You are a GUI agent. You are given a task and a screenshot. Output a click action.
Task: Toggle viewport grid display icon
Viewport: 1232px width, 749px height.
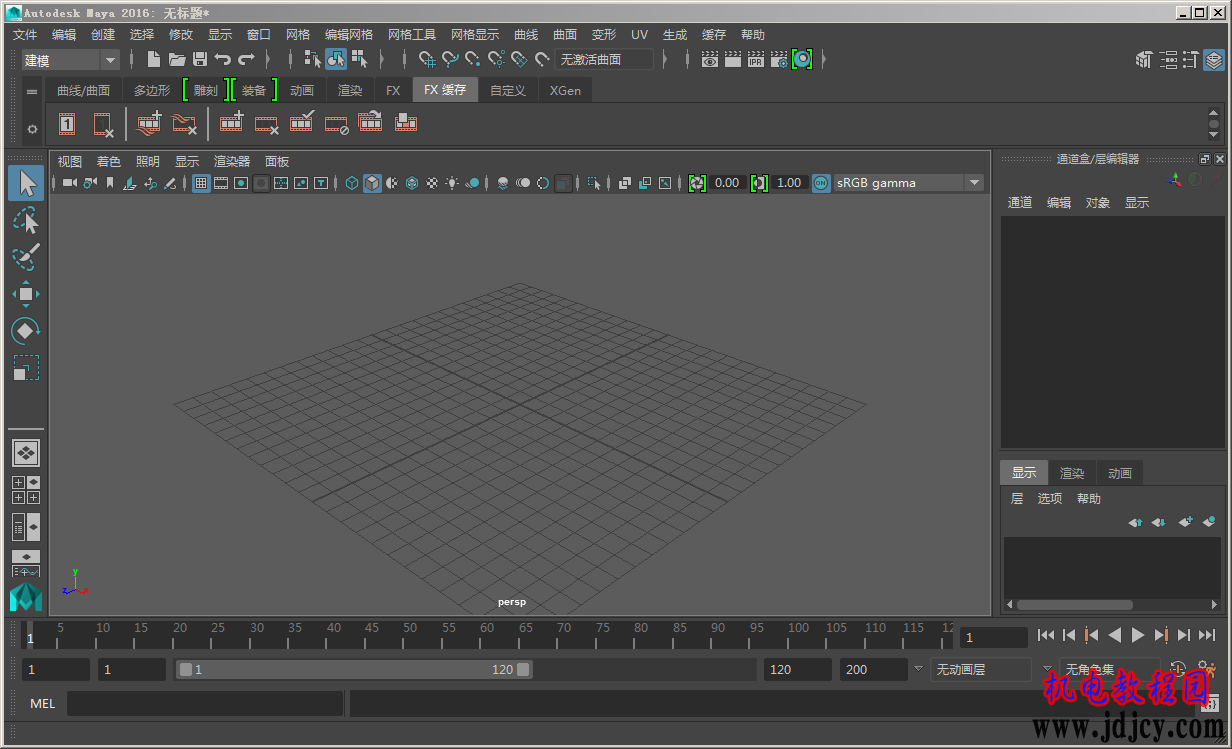pos(201,183)
